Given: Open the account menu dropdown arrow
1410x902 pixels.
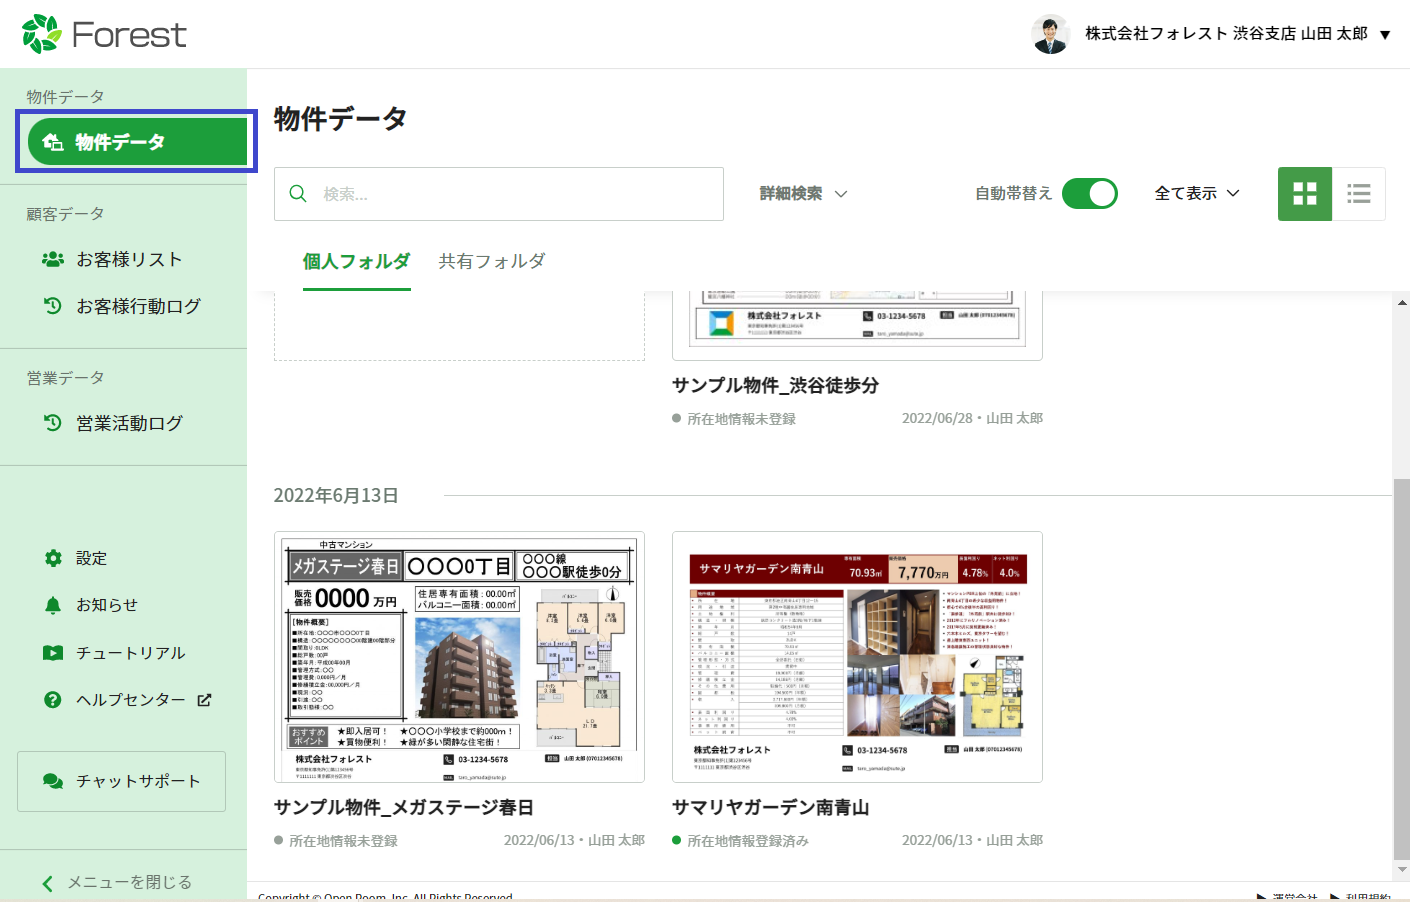Looking at the screenshot, I should coord(1385,35).
